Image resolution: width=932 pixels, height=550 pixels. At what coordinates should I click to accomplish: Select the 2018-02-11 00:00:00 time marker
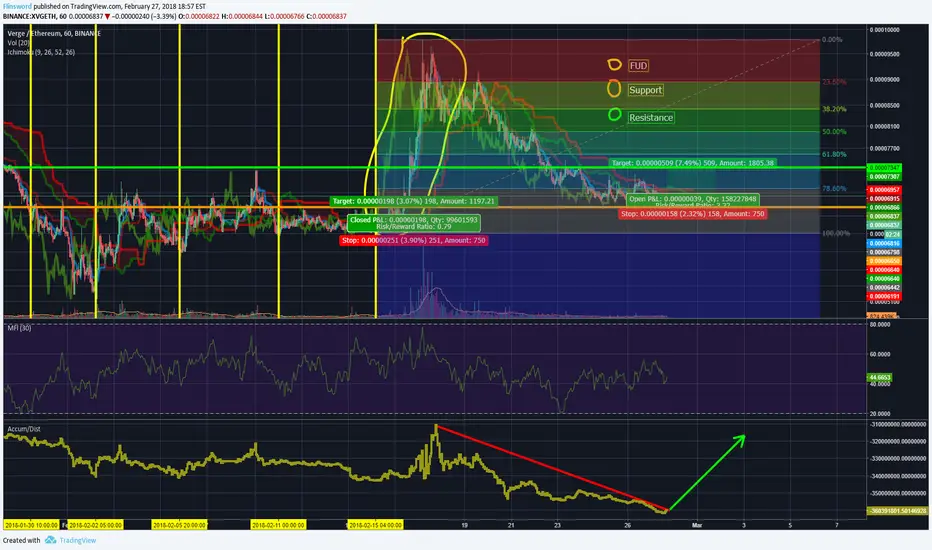(278, 525)
